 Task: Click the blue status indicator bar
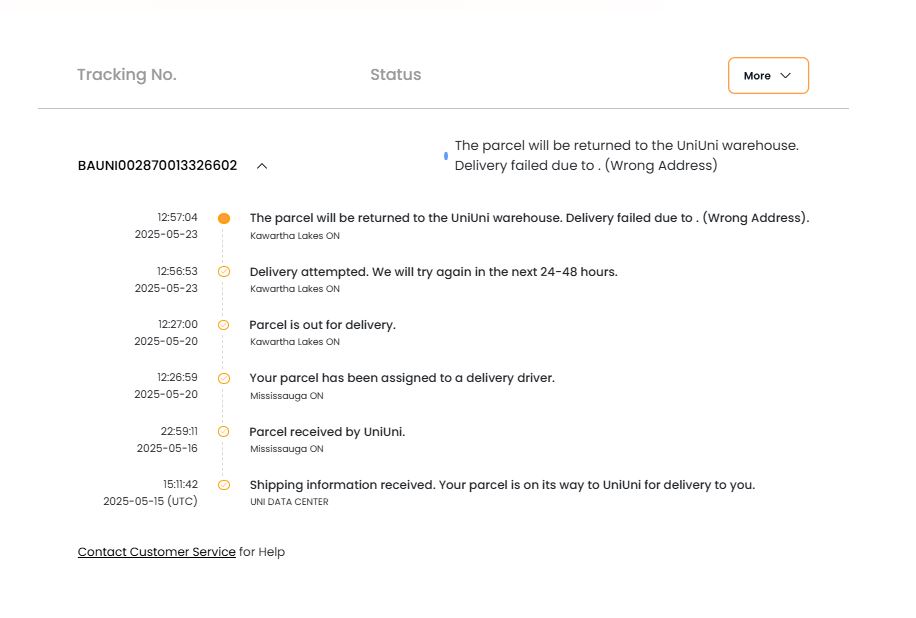click(446, 156)
